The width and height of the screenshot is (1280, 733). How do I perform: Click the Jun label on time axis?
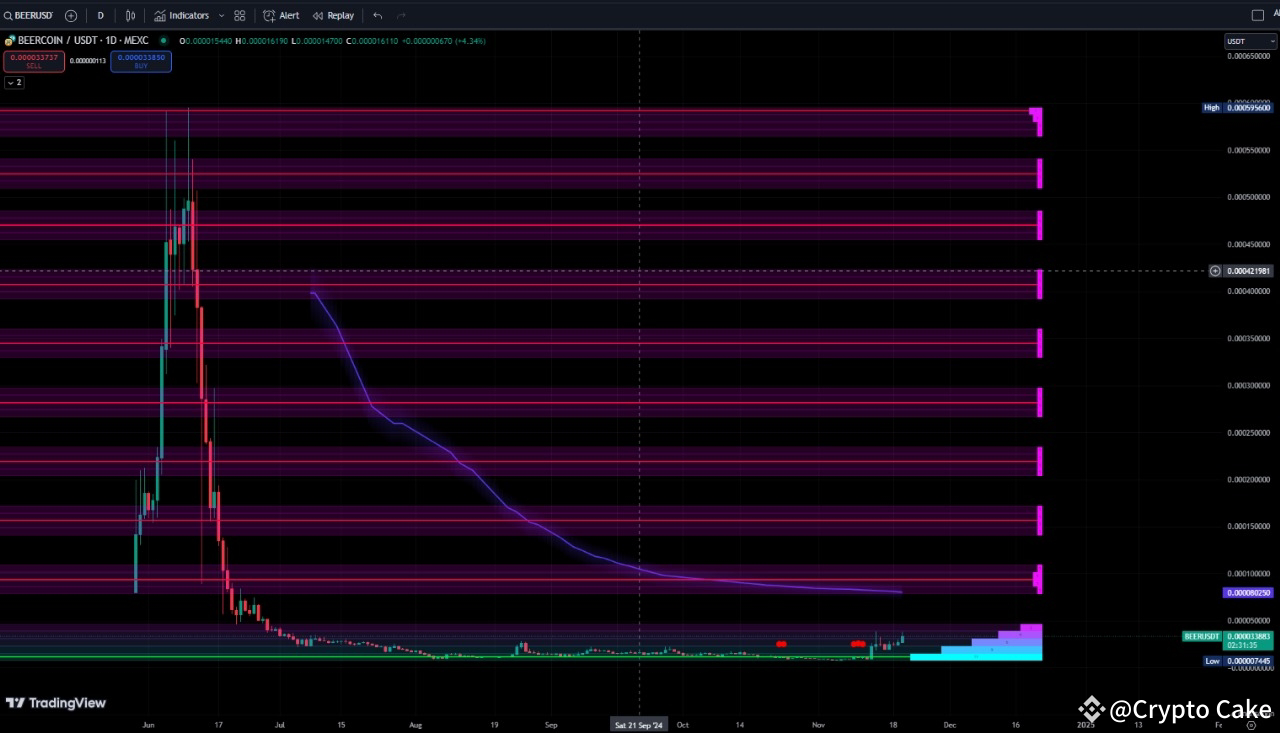click(x=148, y=723)
